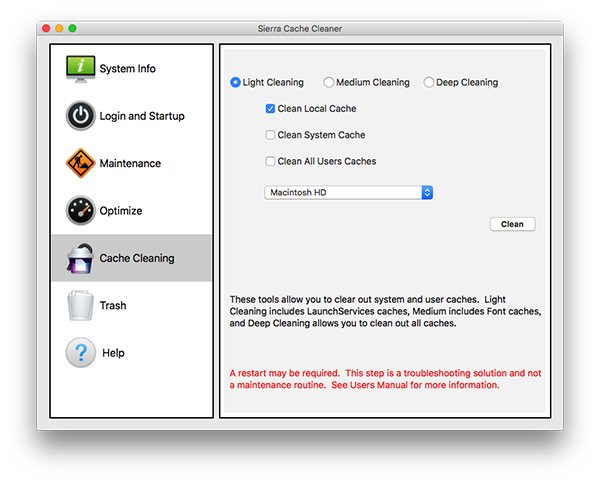Click the Help question mark icon
600x483 pixels.
[81, 352]
